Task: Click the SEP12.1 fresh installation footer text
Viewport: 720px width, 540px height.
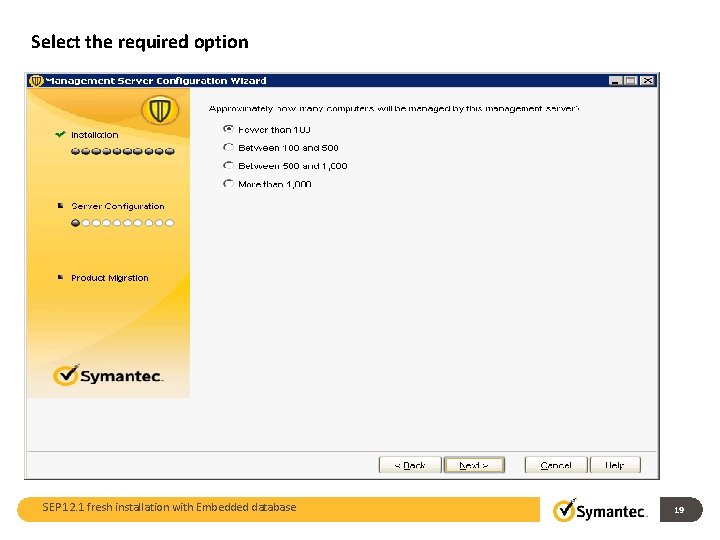Action: click(169, 507)
